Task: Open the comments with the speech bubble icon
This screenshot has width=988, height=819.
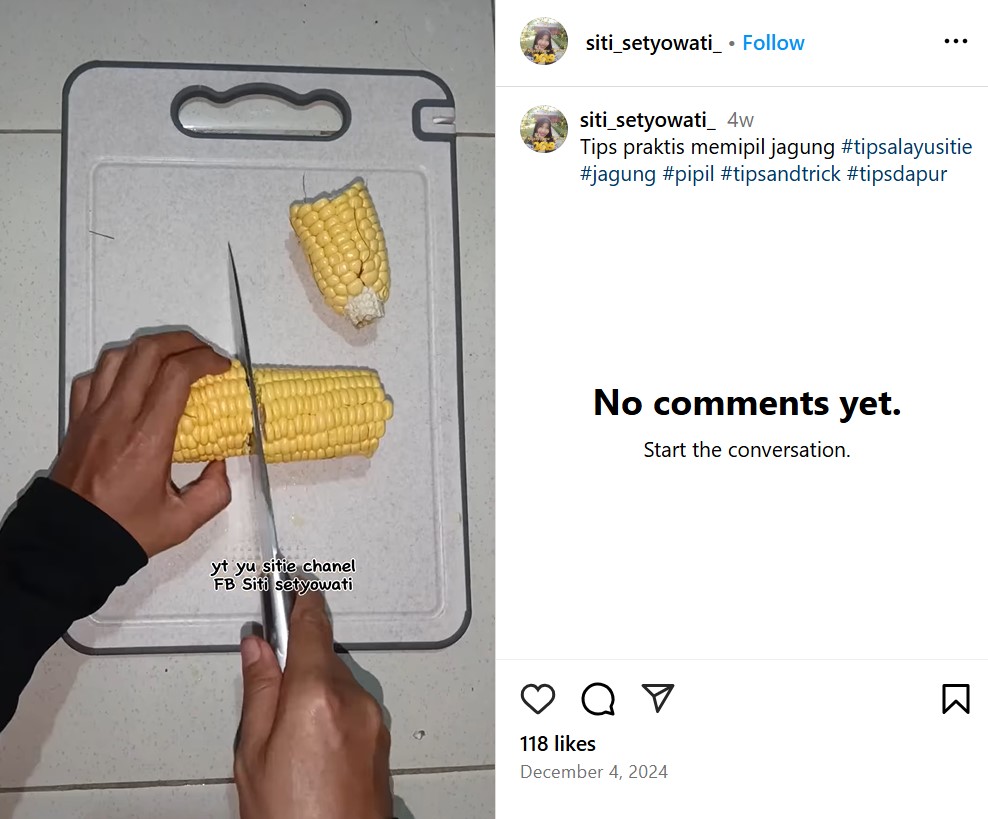Action: click(x=598, y=699)
